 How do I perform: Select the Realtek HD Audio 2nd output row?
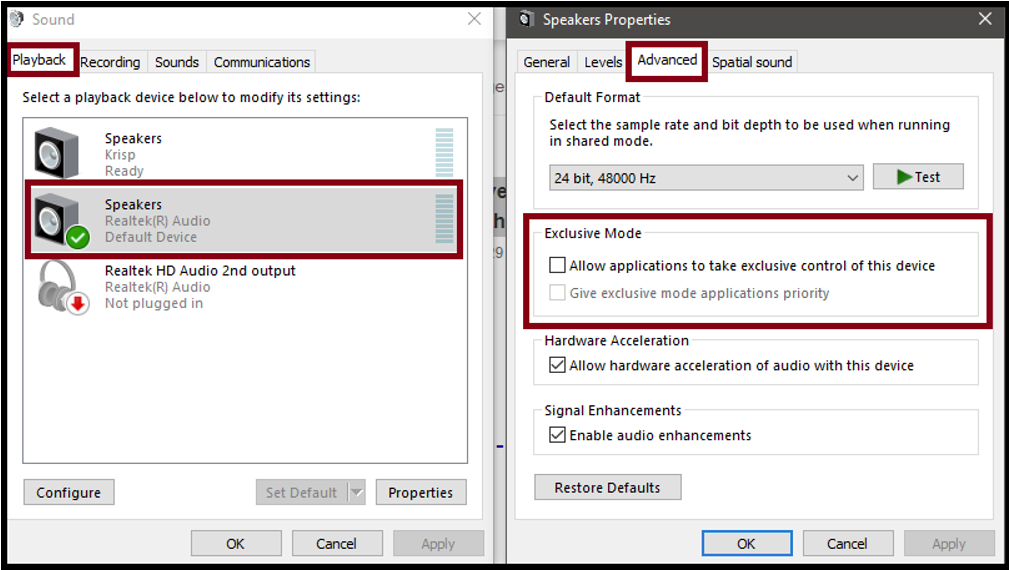click(245, 287)
